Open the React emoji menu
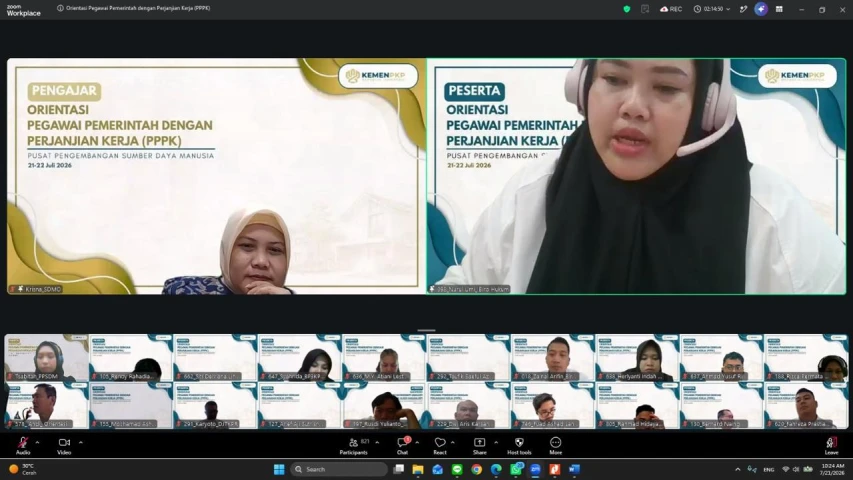The image size is (853, 480). point(440,445)
